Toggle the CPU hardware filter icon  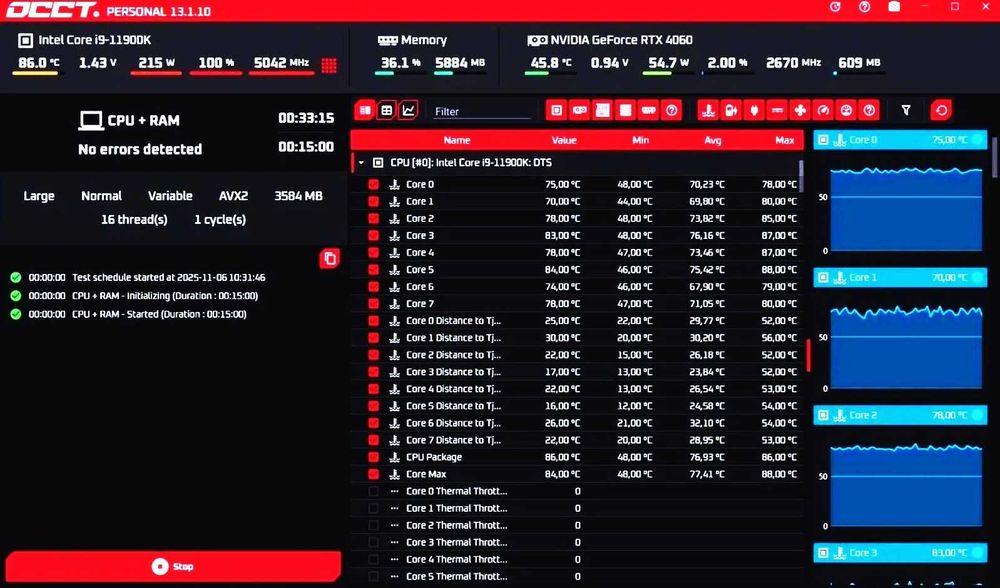click(x=556, y=110)
